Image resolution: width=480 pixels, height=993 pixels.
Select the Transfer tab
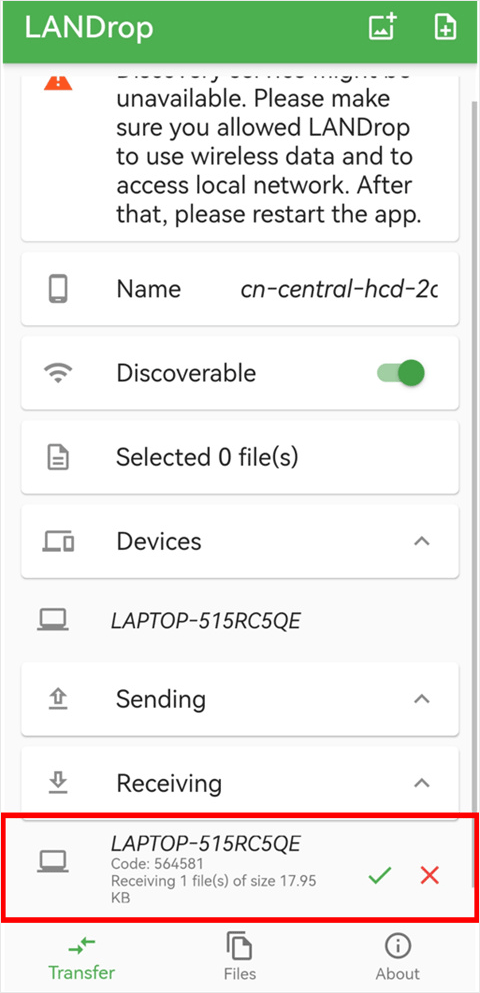click(82, 958)
